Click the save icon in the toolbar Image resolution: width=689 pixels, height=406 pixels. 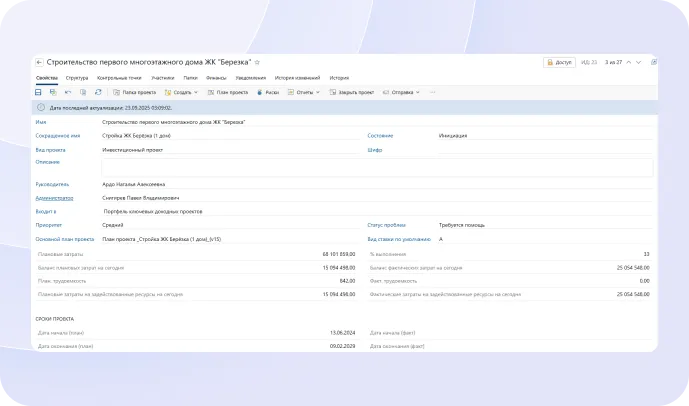(x=39, y=92)
